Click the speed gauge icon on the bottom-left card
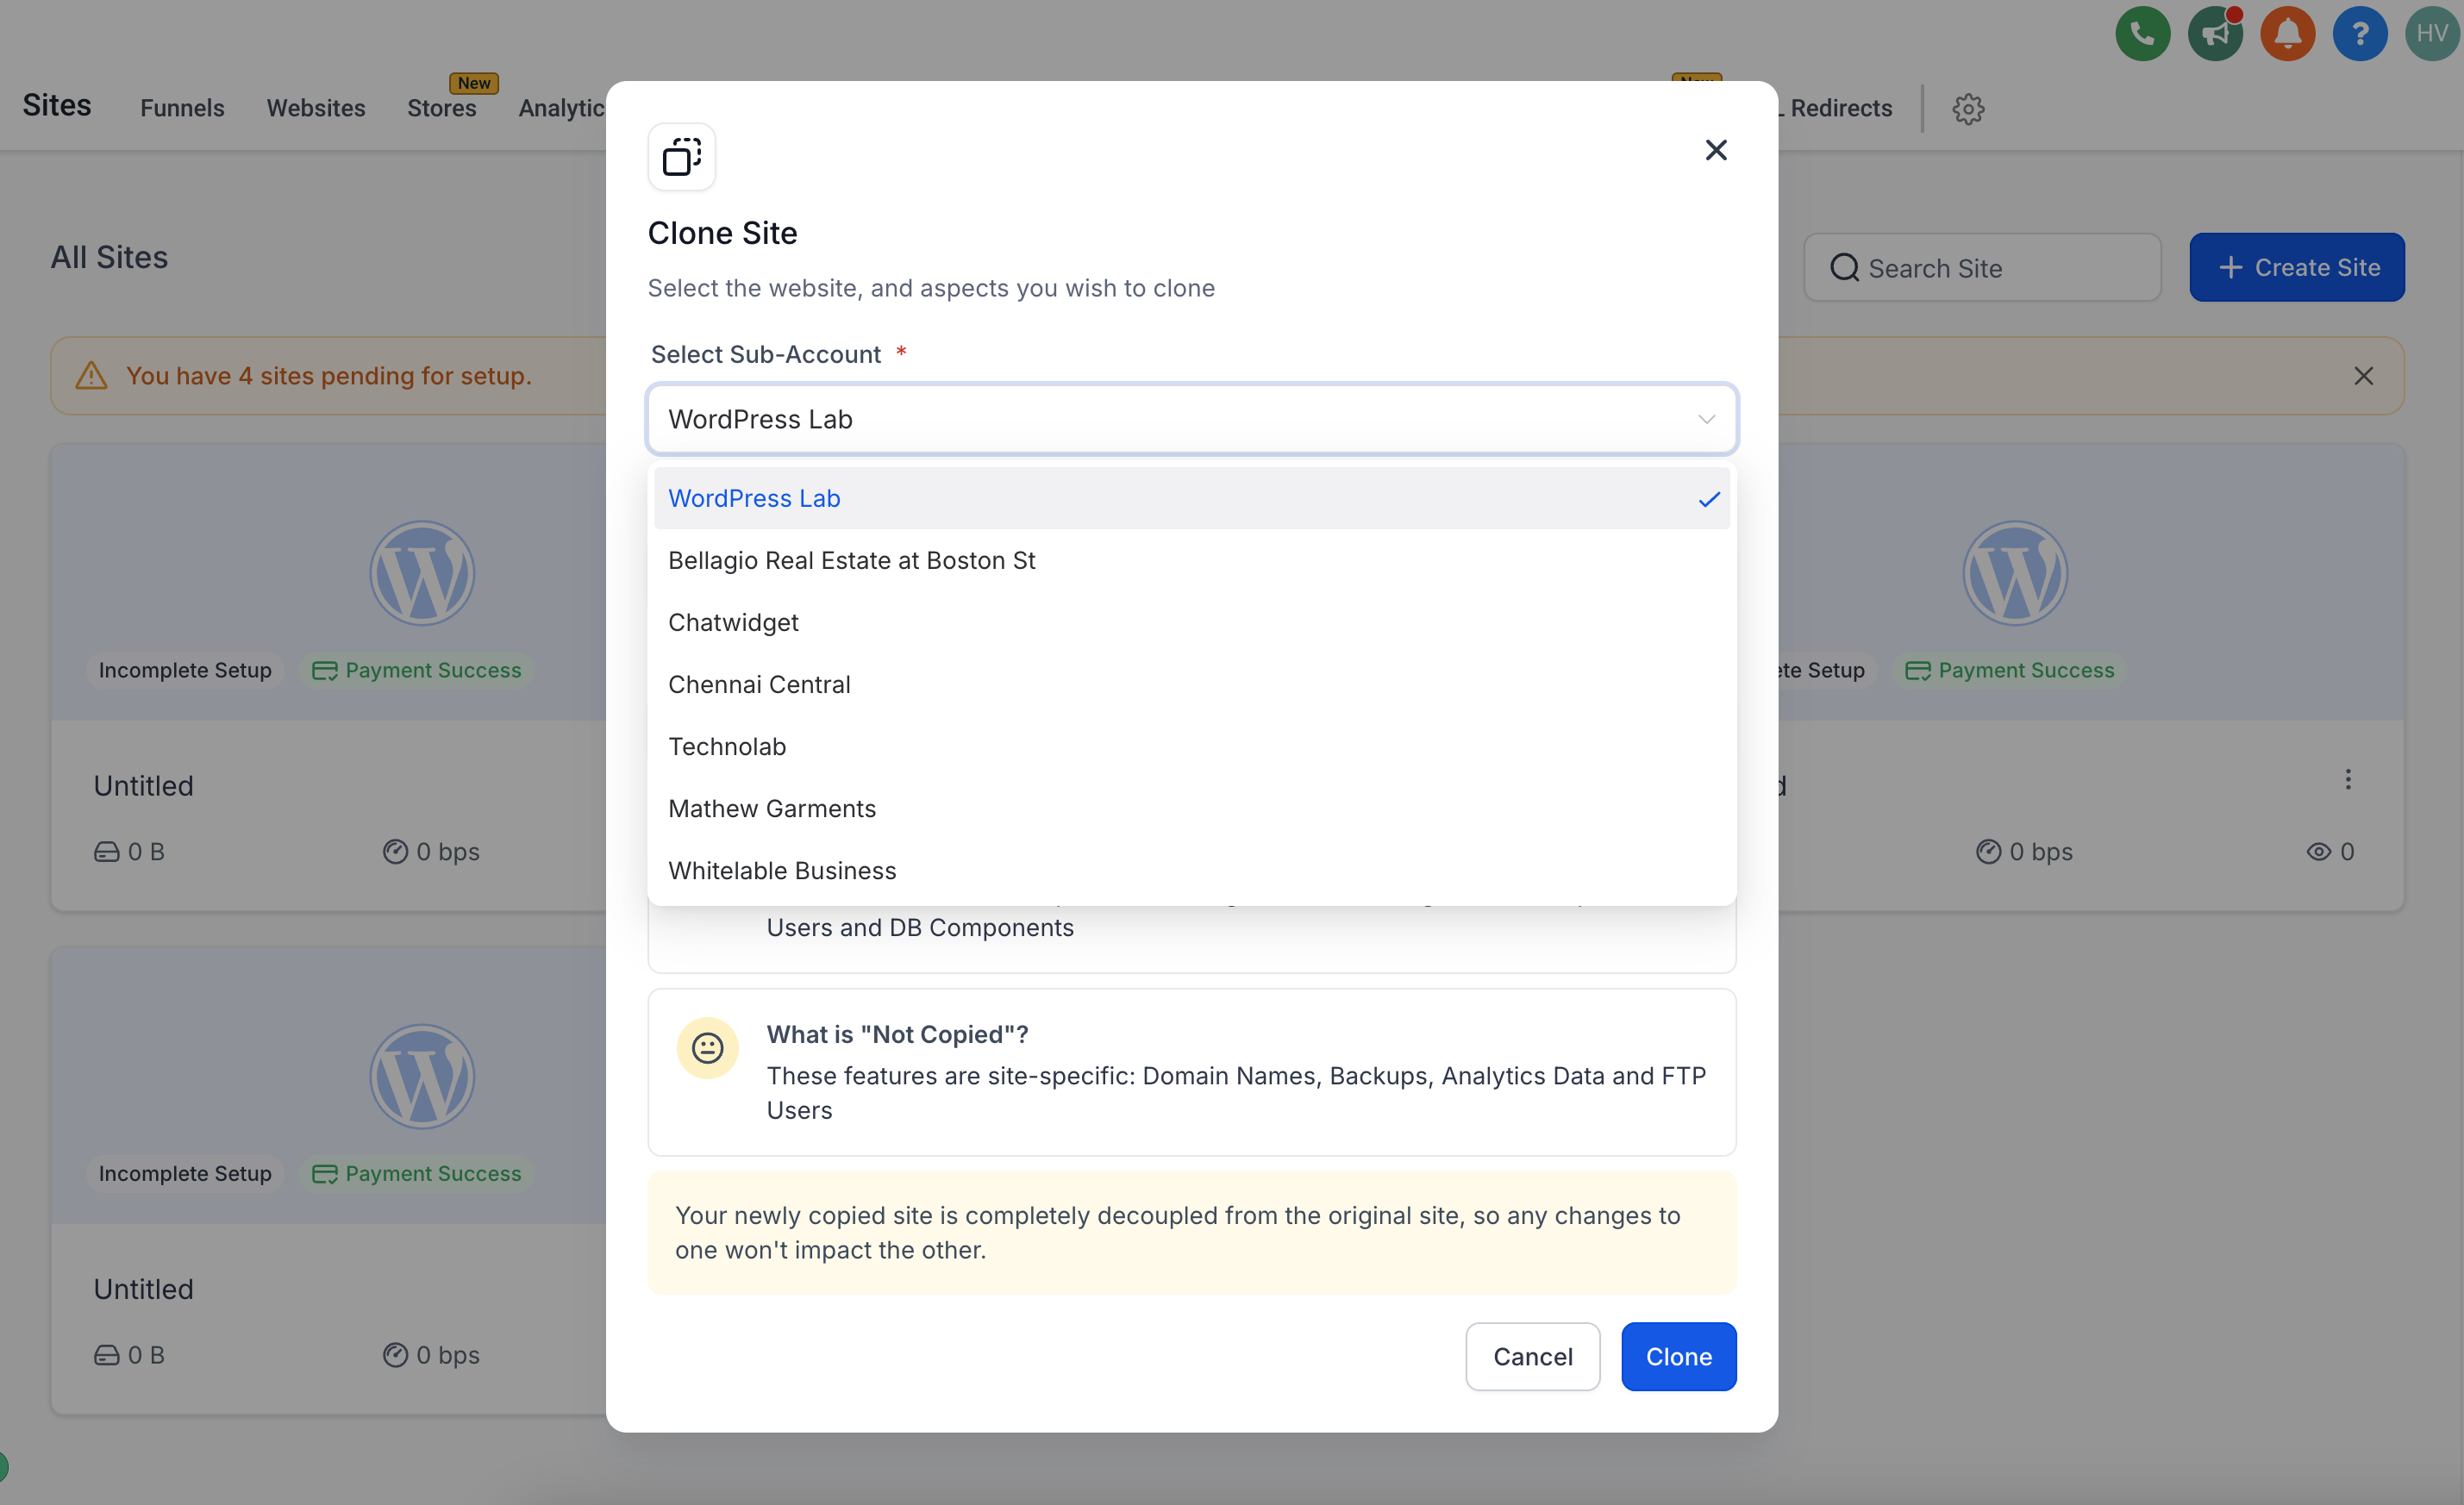Screen dimensions: 2464x1505 point(395,1355)
